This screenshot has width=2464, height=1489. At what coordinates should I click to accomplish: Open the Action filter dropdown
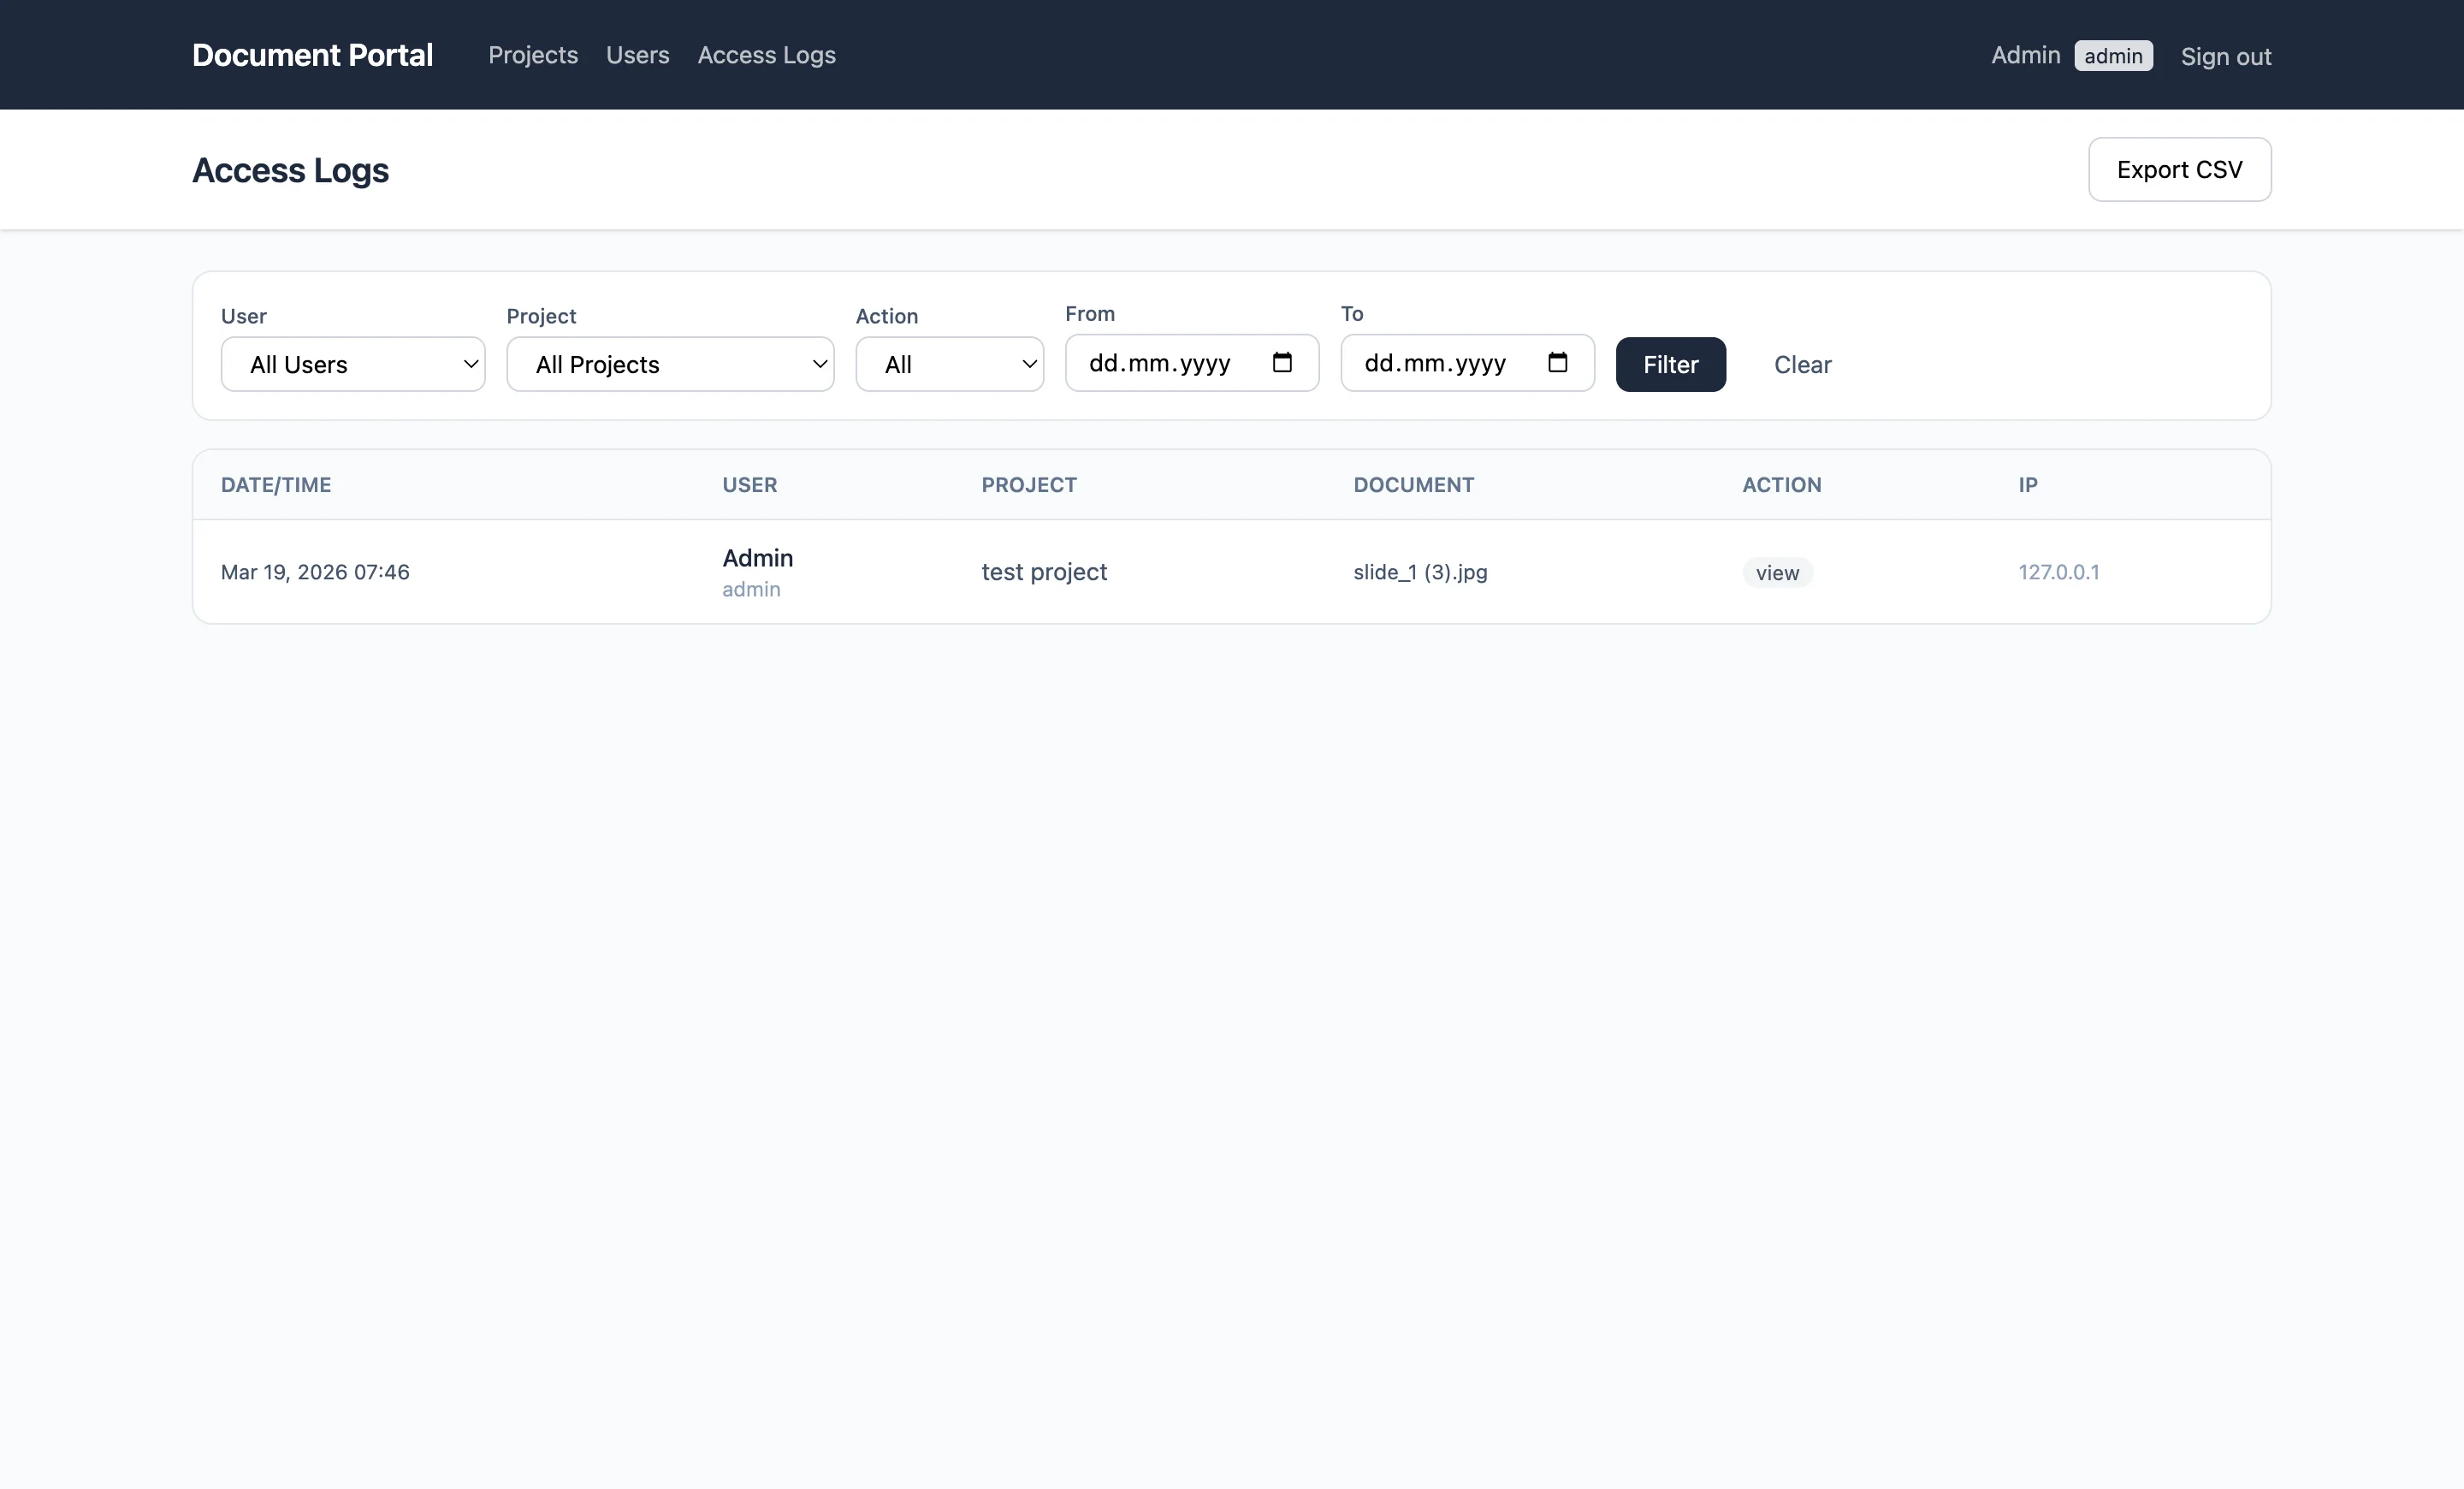(x=949, y=364)
